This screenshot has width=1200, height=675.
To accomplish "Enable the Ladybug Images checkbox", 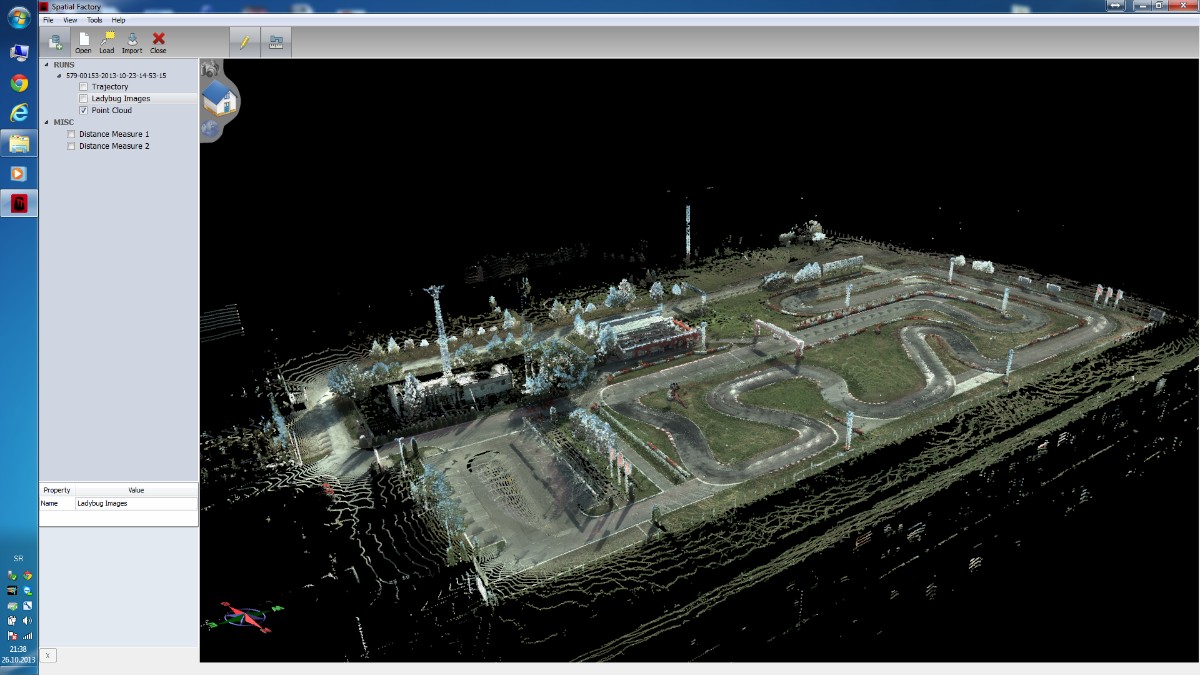I will pos(84,99).
